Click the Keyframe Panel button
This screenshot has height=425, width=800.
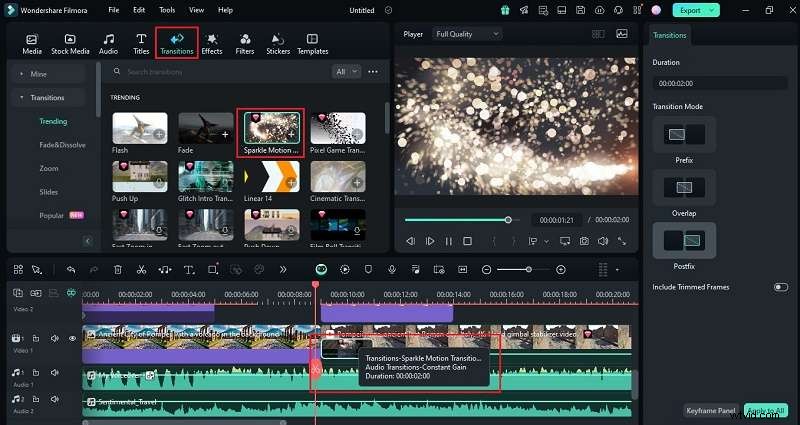click(x=711, y=411)
